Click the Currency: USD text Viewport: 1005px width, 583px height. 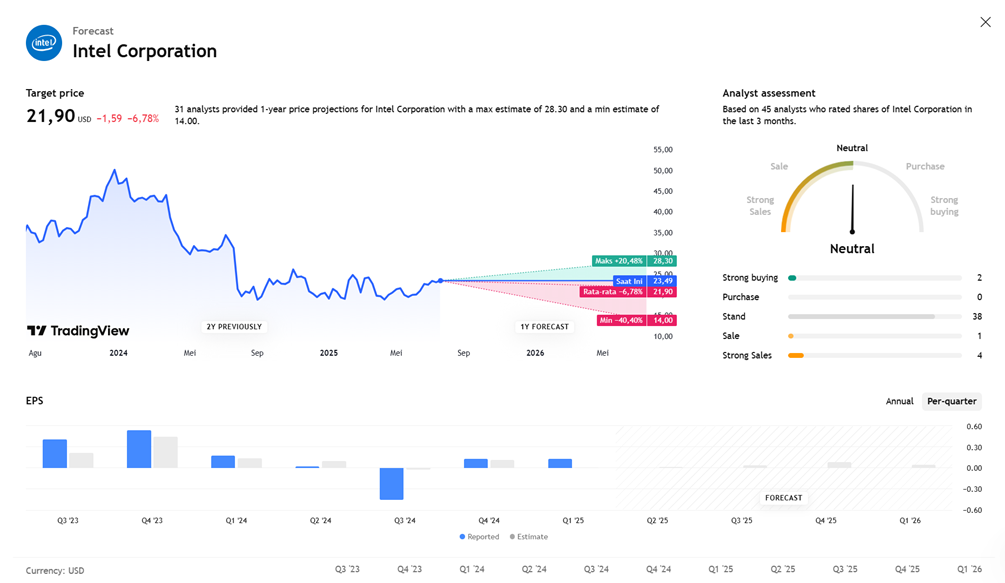point(54,571)
